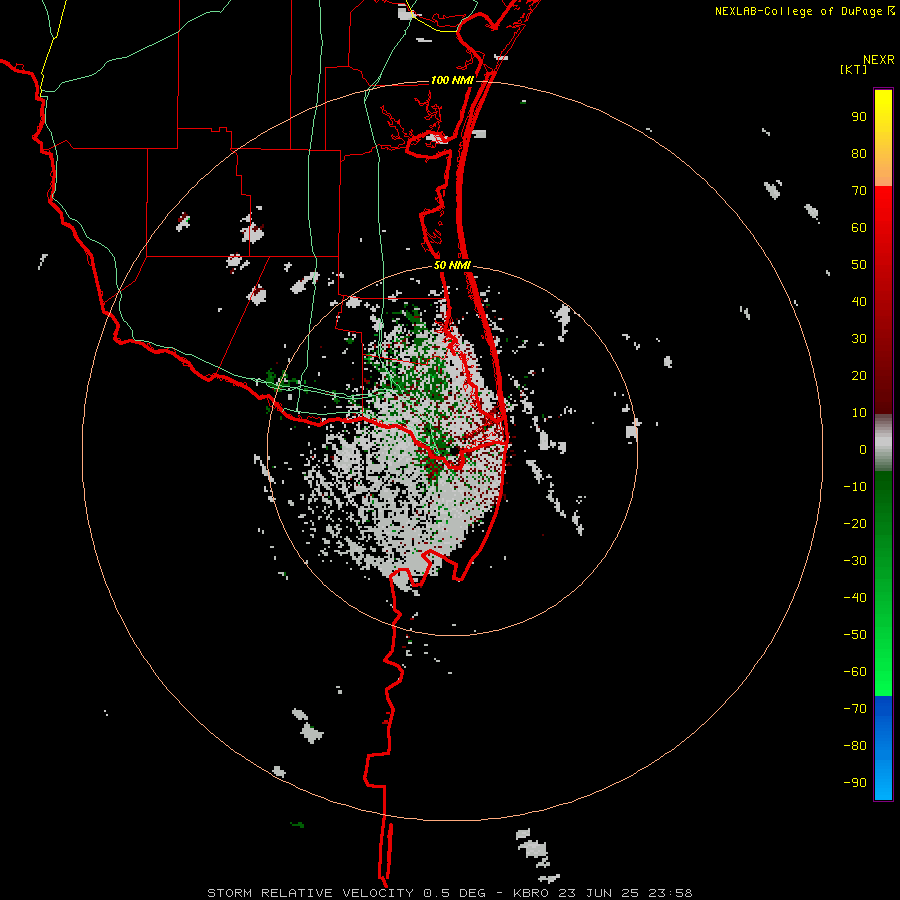Click the 90 knot value on scale
This screenshot has width=900, height=900.
coord(859,117)
